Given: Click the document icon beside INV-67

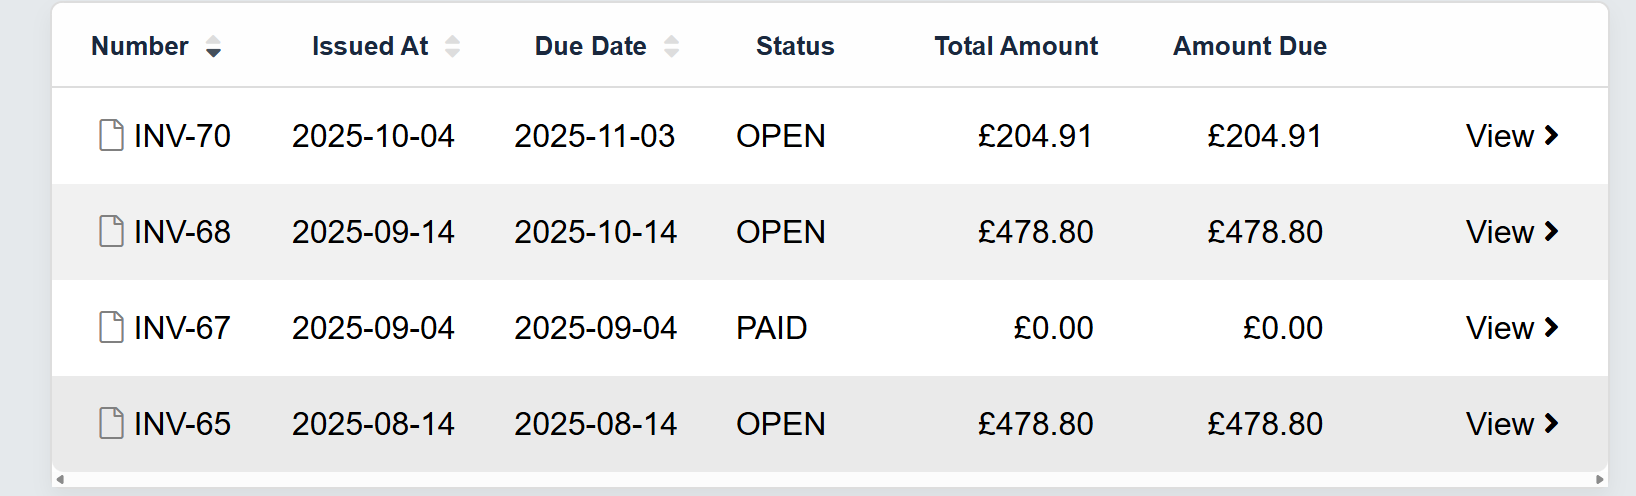Looking at the screenshot, I should click(111, 327).
